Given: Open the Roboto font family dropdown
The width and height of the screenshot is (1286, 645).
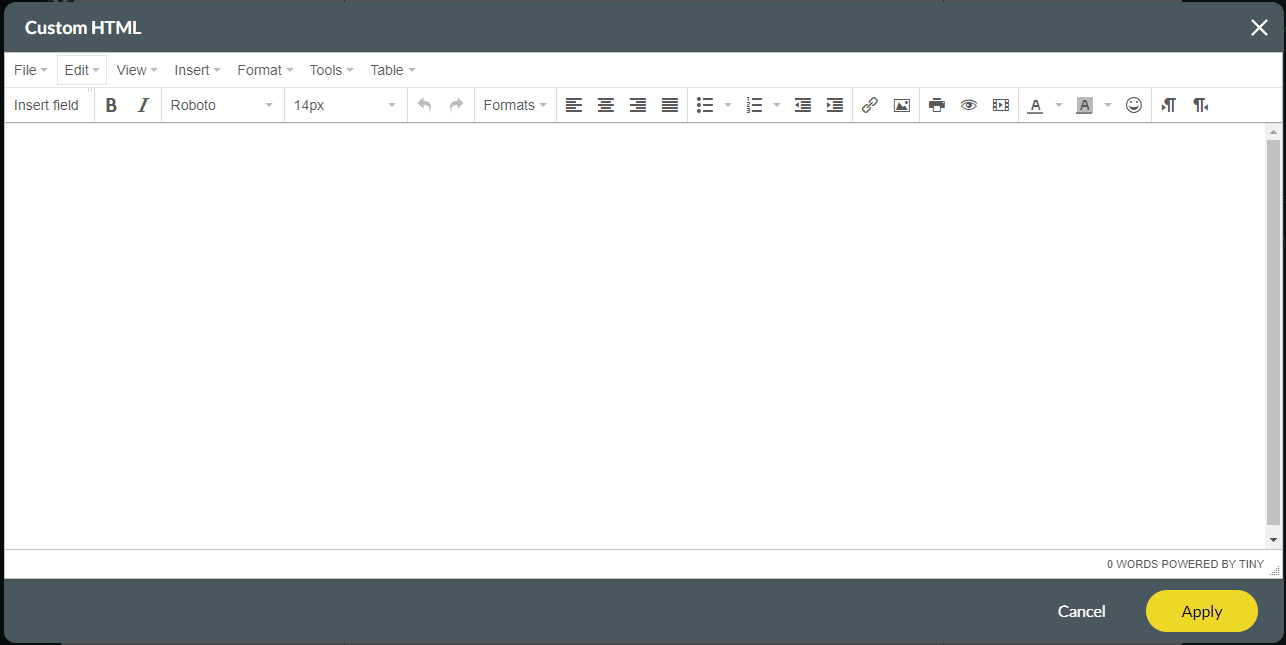Looking at the screenshot, I should click(x=222, y=104).
